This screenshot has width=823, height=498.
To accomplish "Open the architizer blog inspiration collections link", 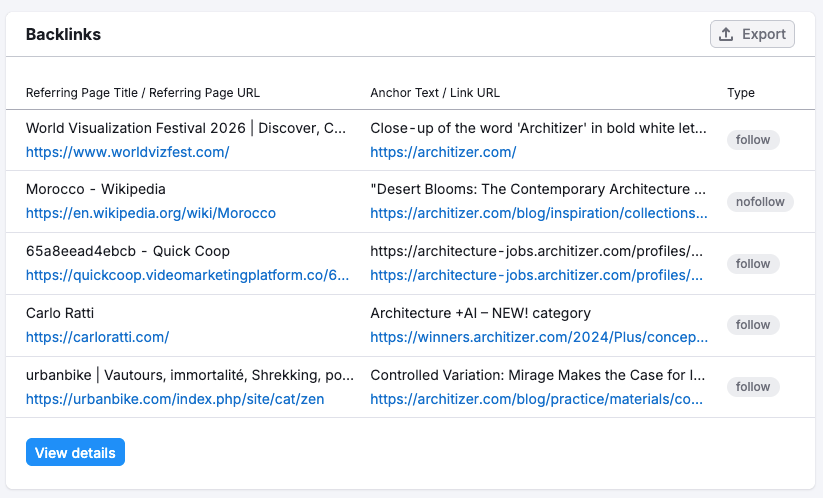I will 538,213.
